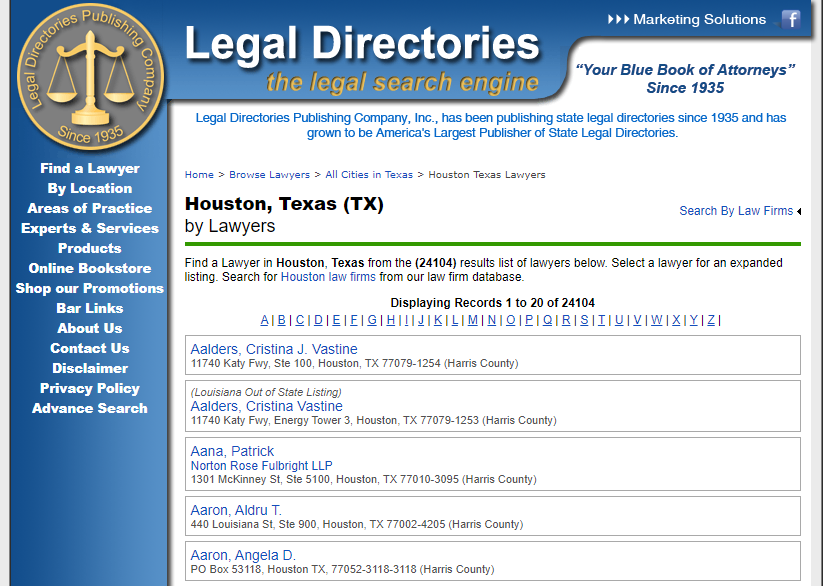Filter lawyers by letter L
This screenshot has width=823, height=586.
tap(455, 320)
